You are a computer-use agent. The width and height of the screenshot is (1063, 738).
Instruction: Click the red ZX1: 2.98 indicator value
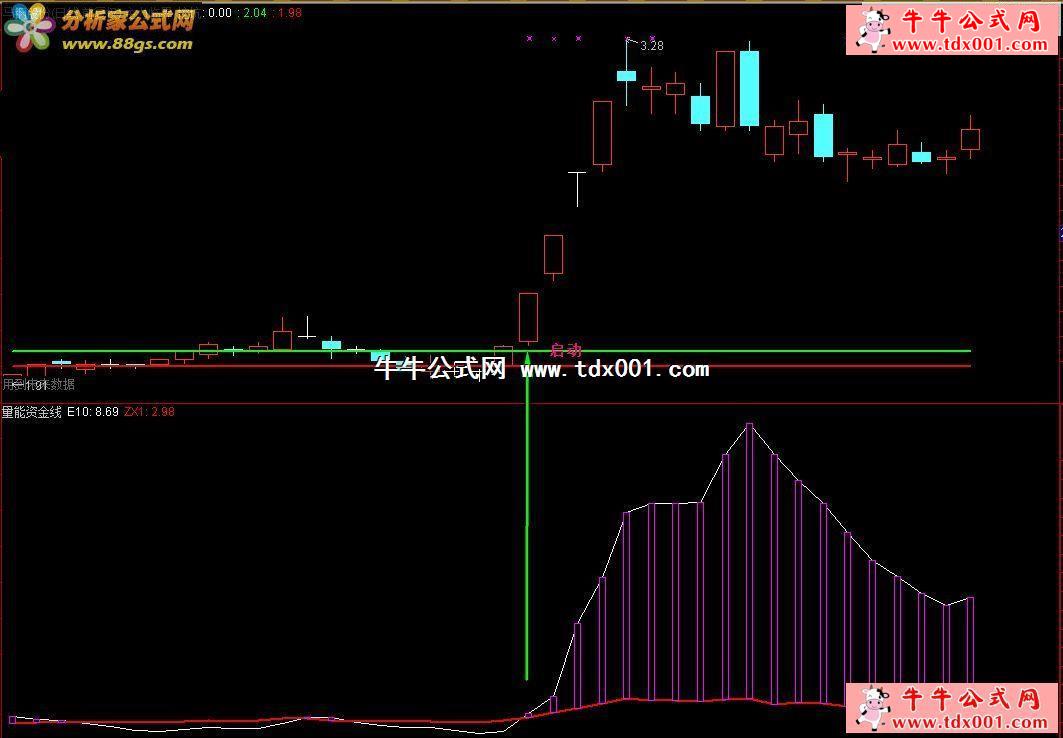point(149,411)
